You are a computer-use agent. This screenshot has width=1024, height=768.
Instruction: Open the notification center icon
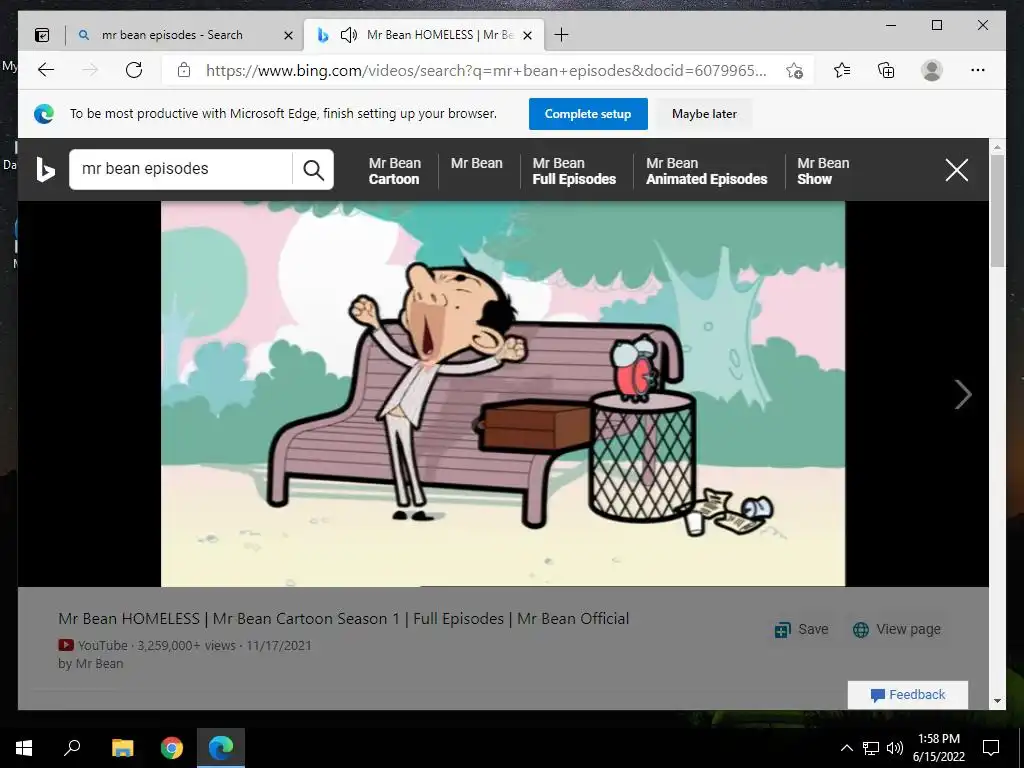[991, 748]
